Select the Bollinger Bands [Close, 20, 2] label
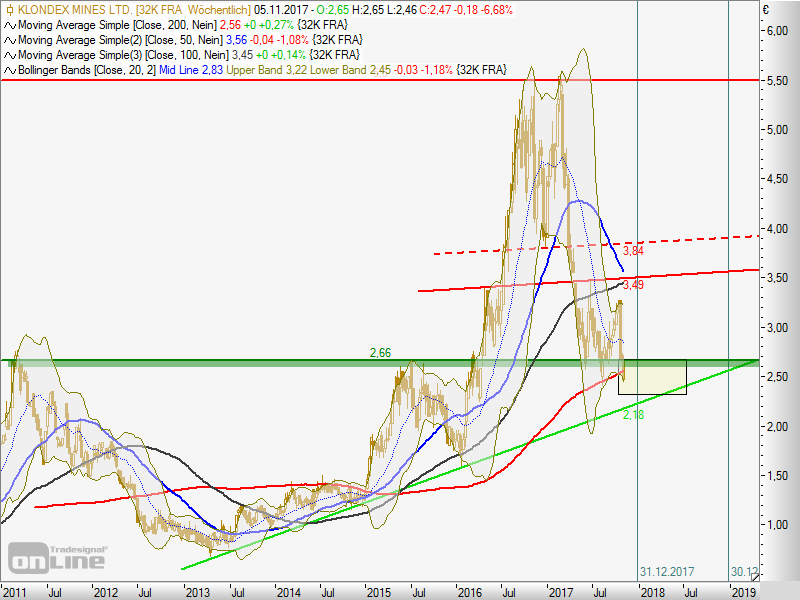The image size is (800, 600). 87,70
